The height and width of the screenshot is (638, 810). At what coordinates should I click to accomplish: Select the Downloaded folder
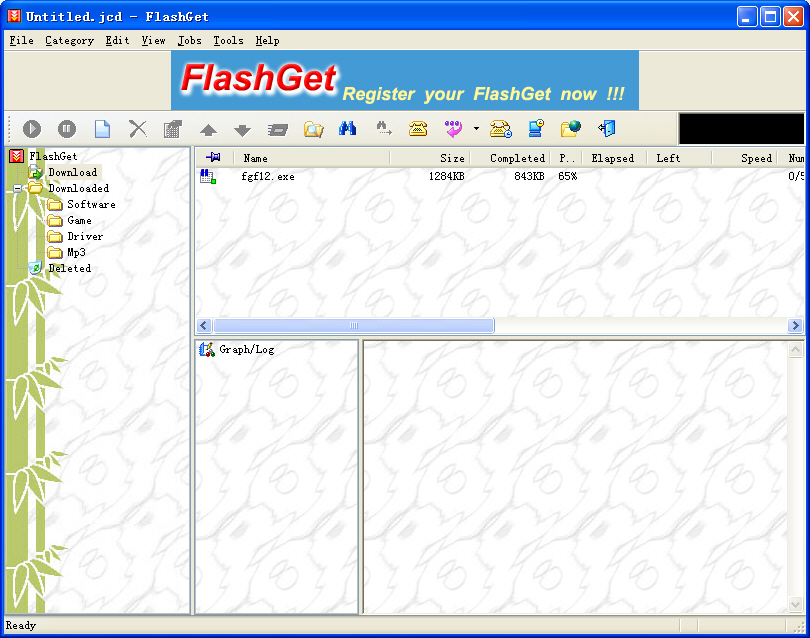tap(79, 188)
